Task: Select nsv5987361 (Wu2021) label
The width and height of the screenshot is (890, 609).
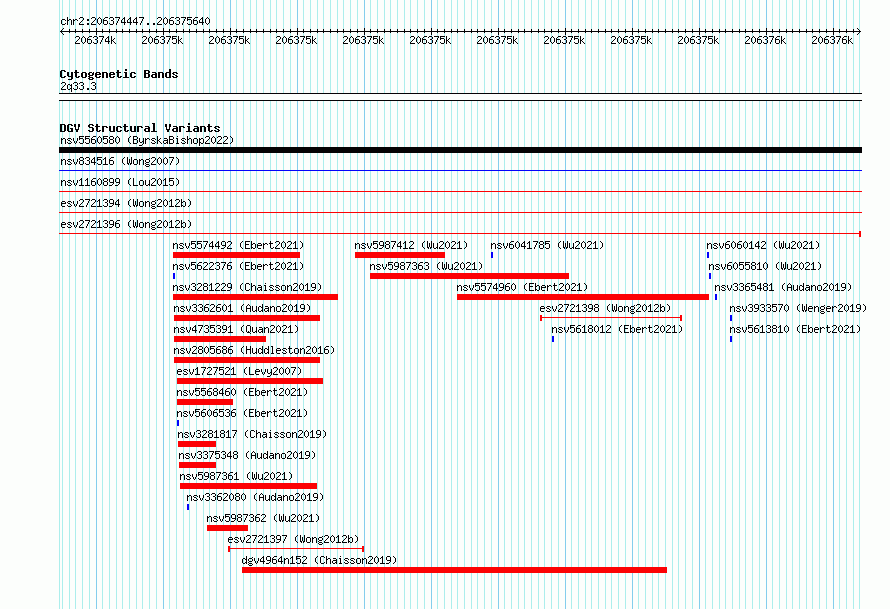Action: 237,476
